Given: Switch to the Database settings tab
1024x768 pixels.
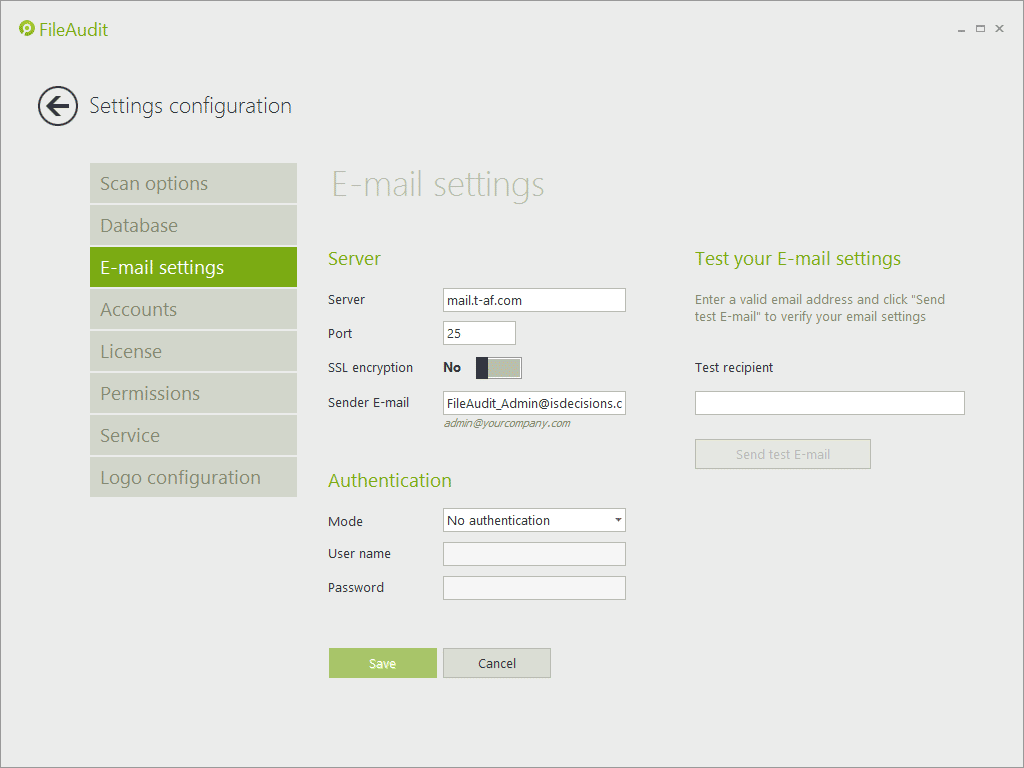Looking at the screenshot, I should pyautogui.click(x=193, y=226).
